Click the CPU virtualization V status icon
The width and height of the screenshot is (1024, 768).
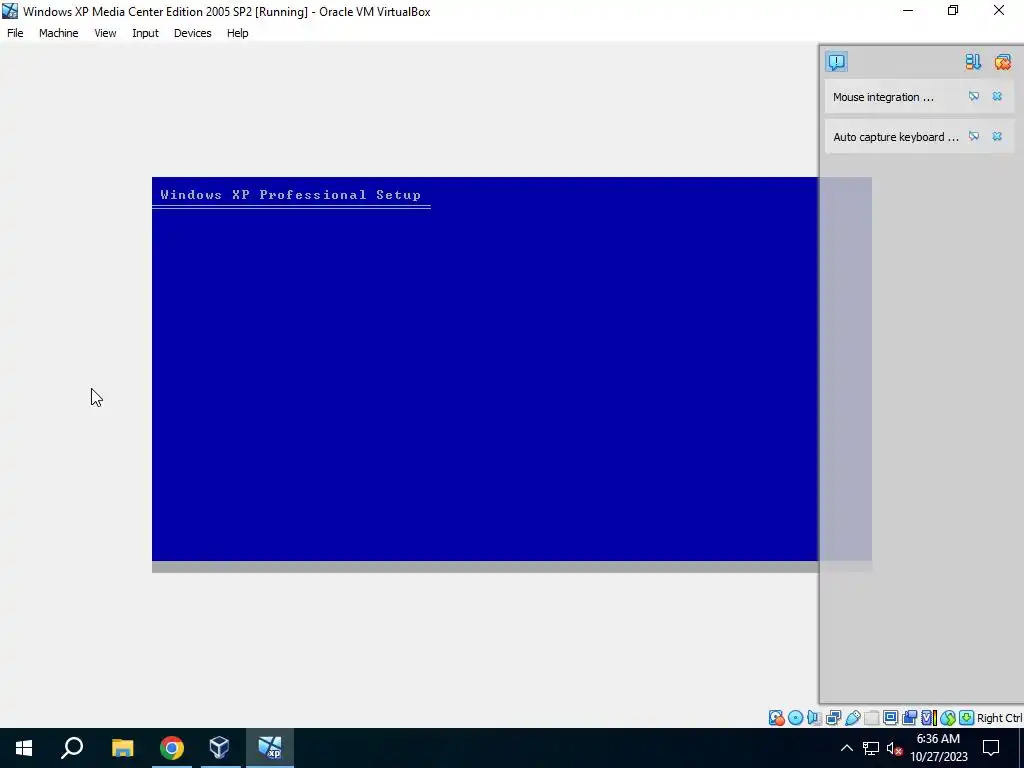928,718
